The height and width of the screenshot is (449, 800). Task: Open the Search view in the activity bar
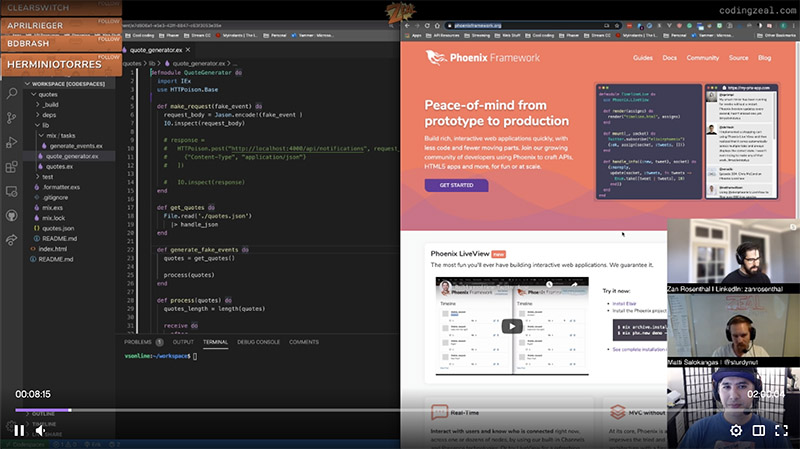[x=11, y=93]
